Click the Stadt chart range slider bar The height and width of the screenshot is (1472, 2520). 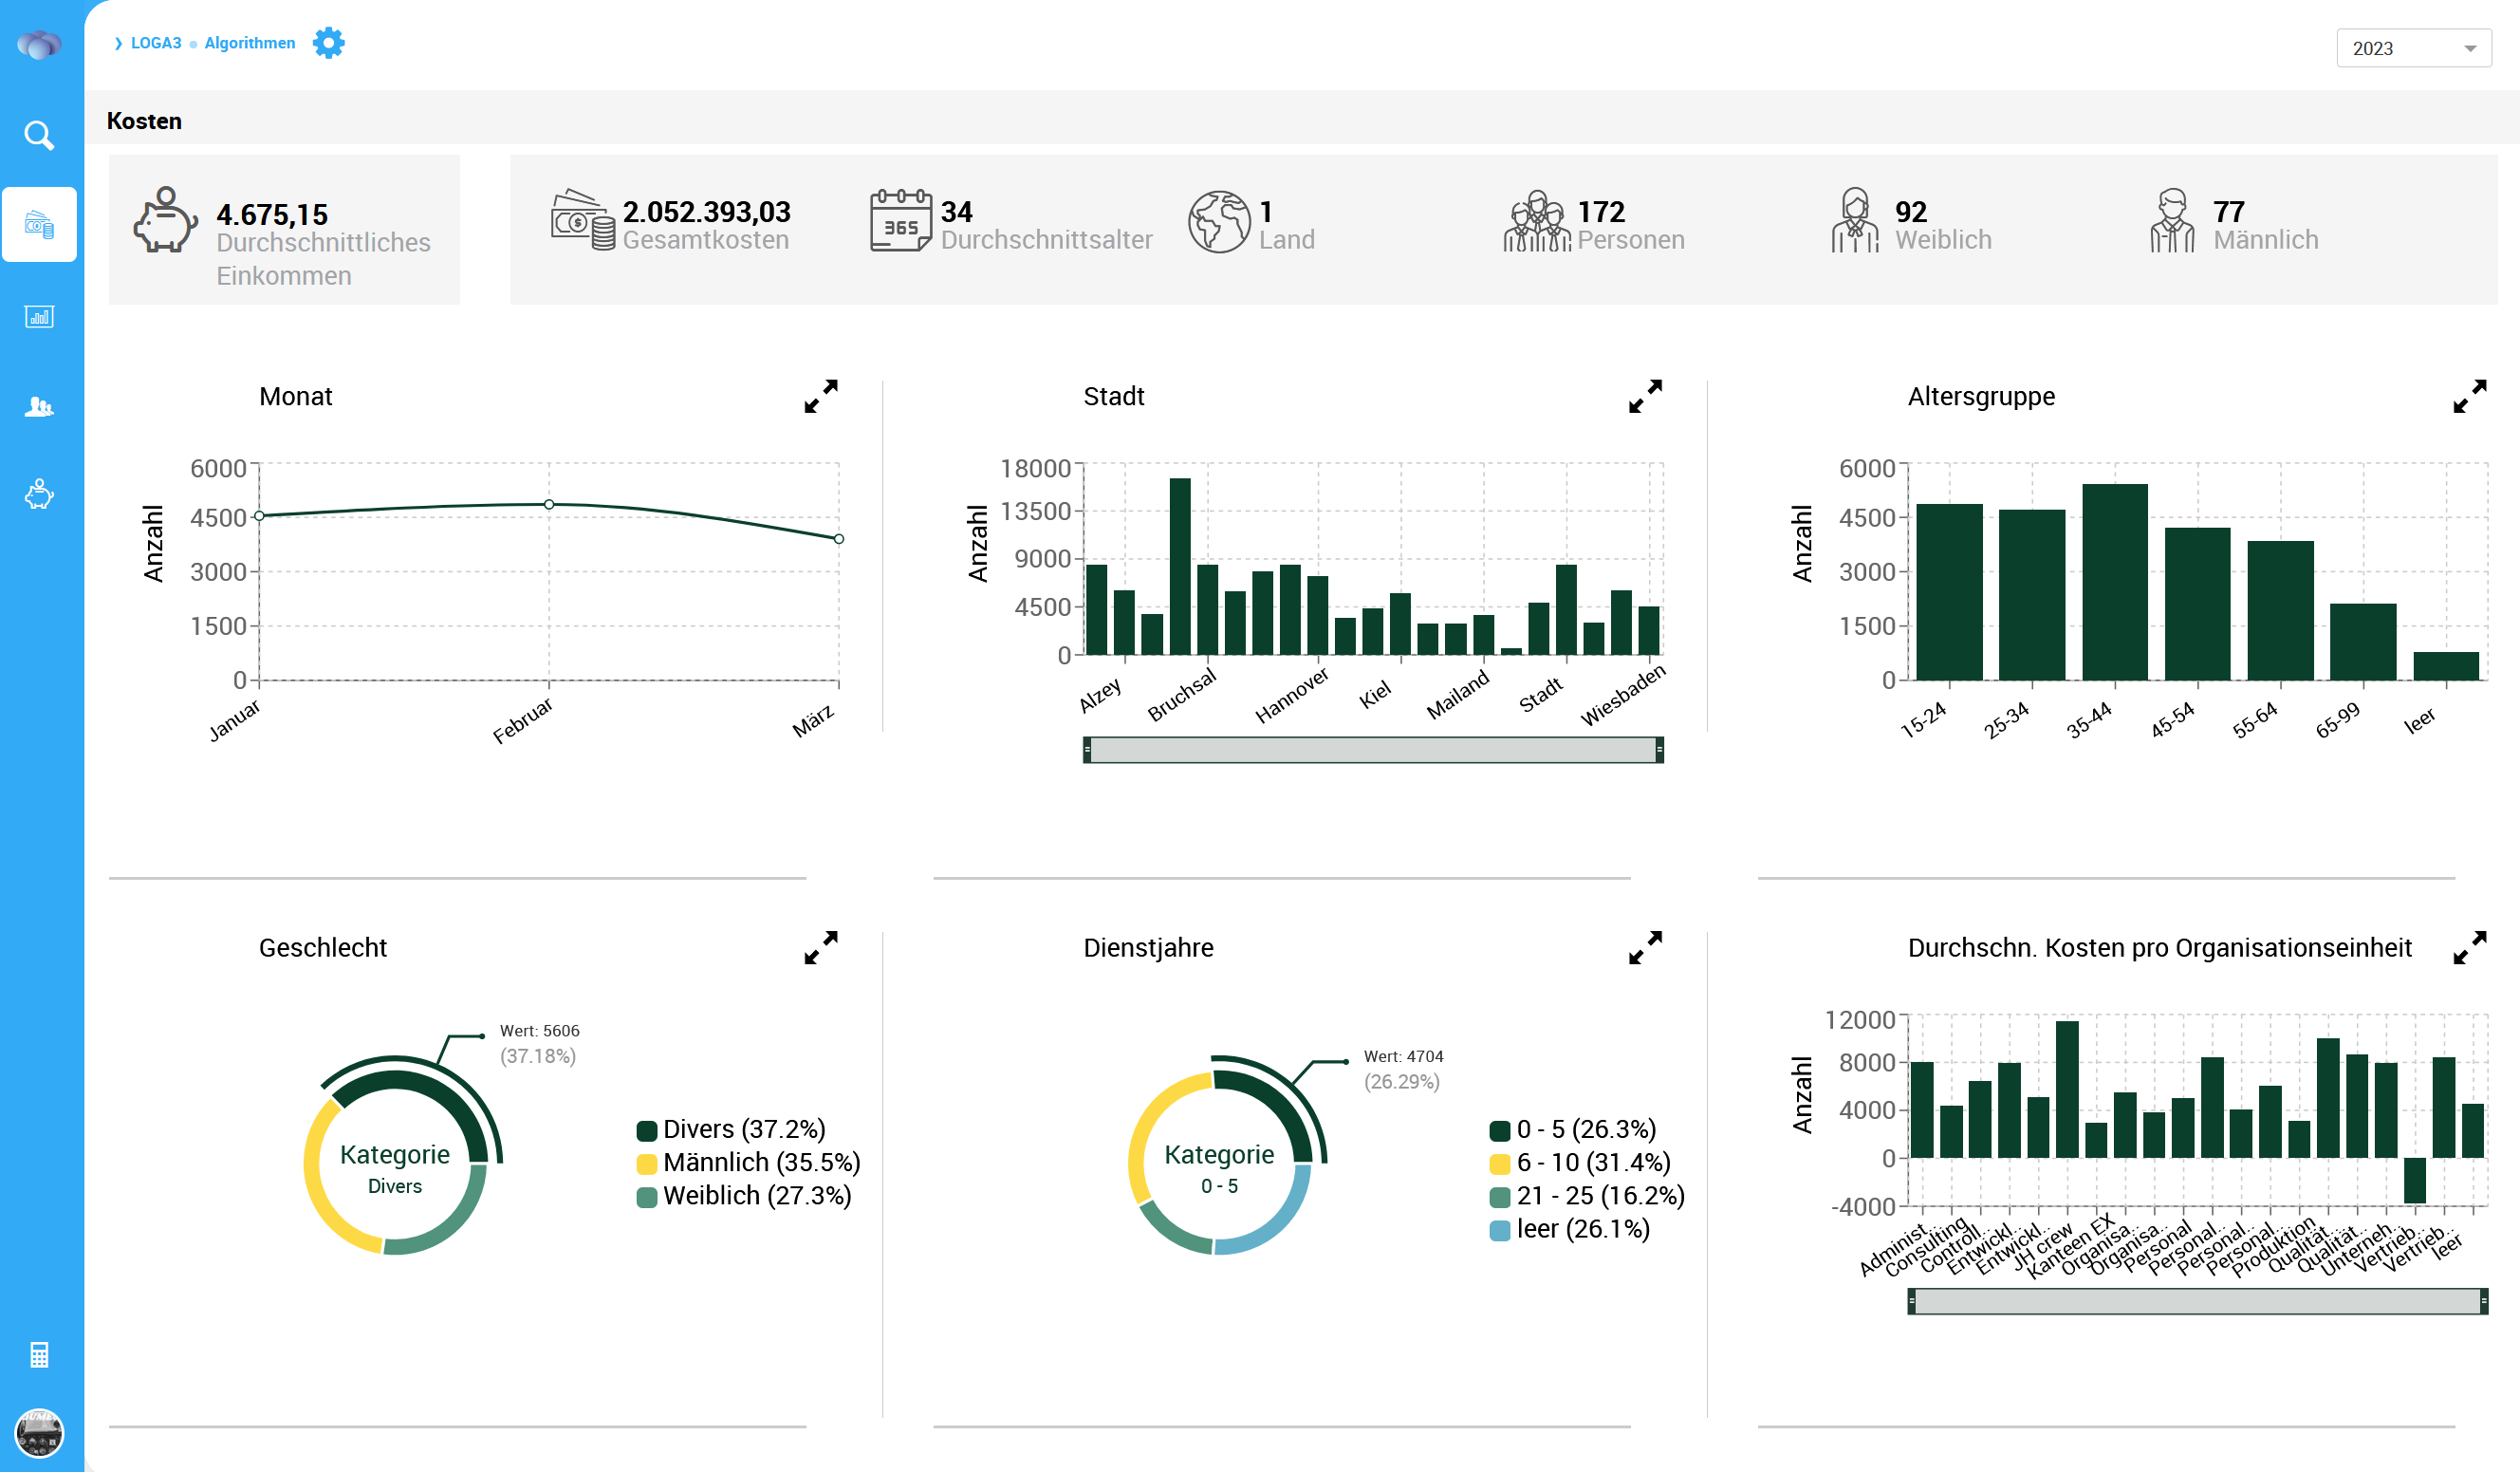[1372, 750]
